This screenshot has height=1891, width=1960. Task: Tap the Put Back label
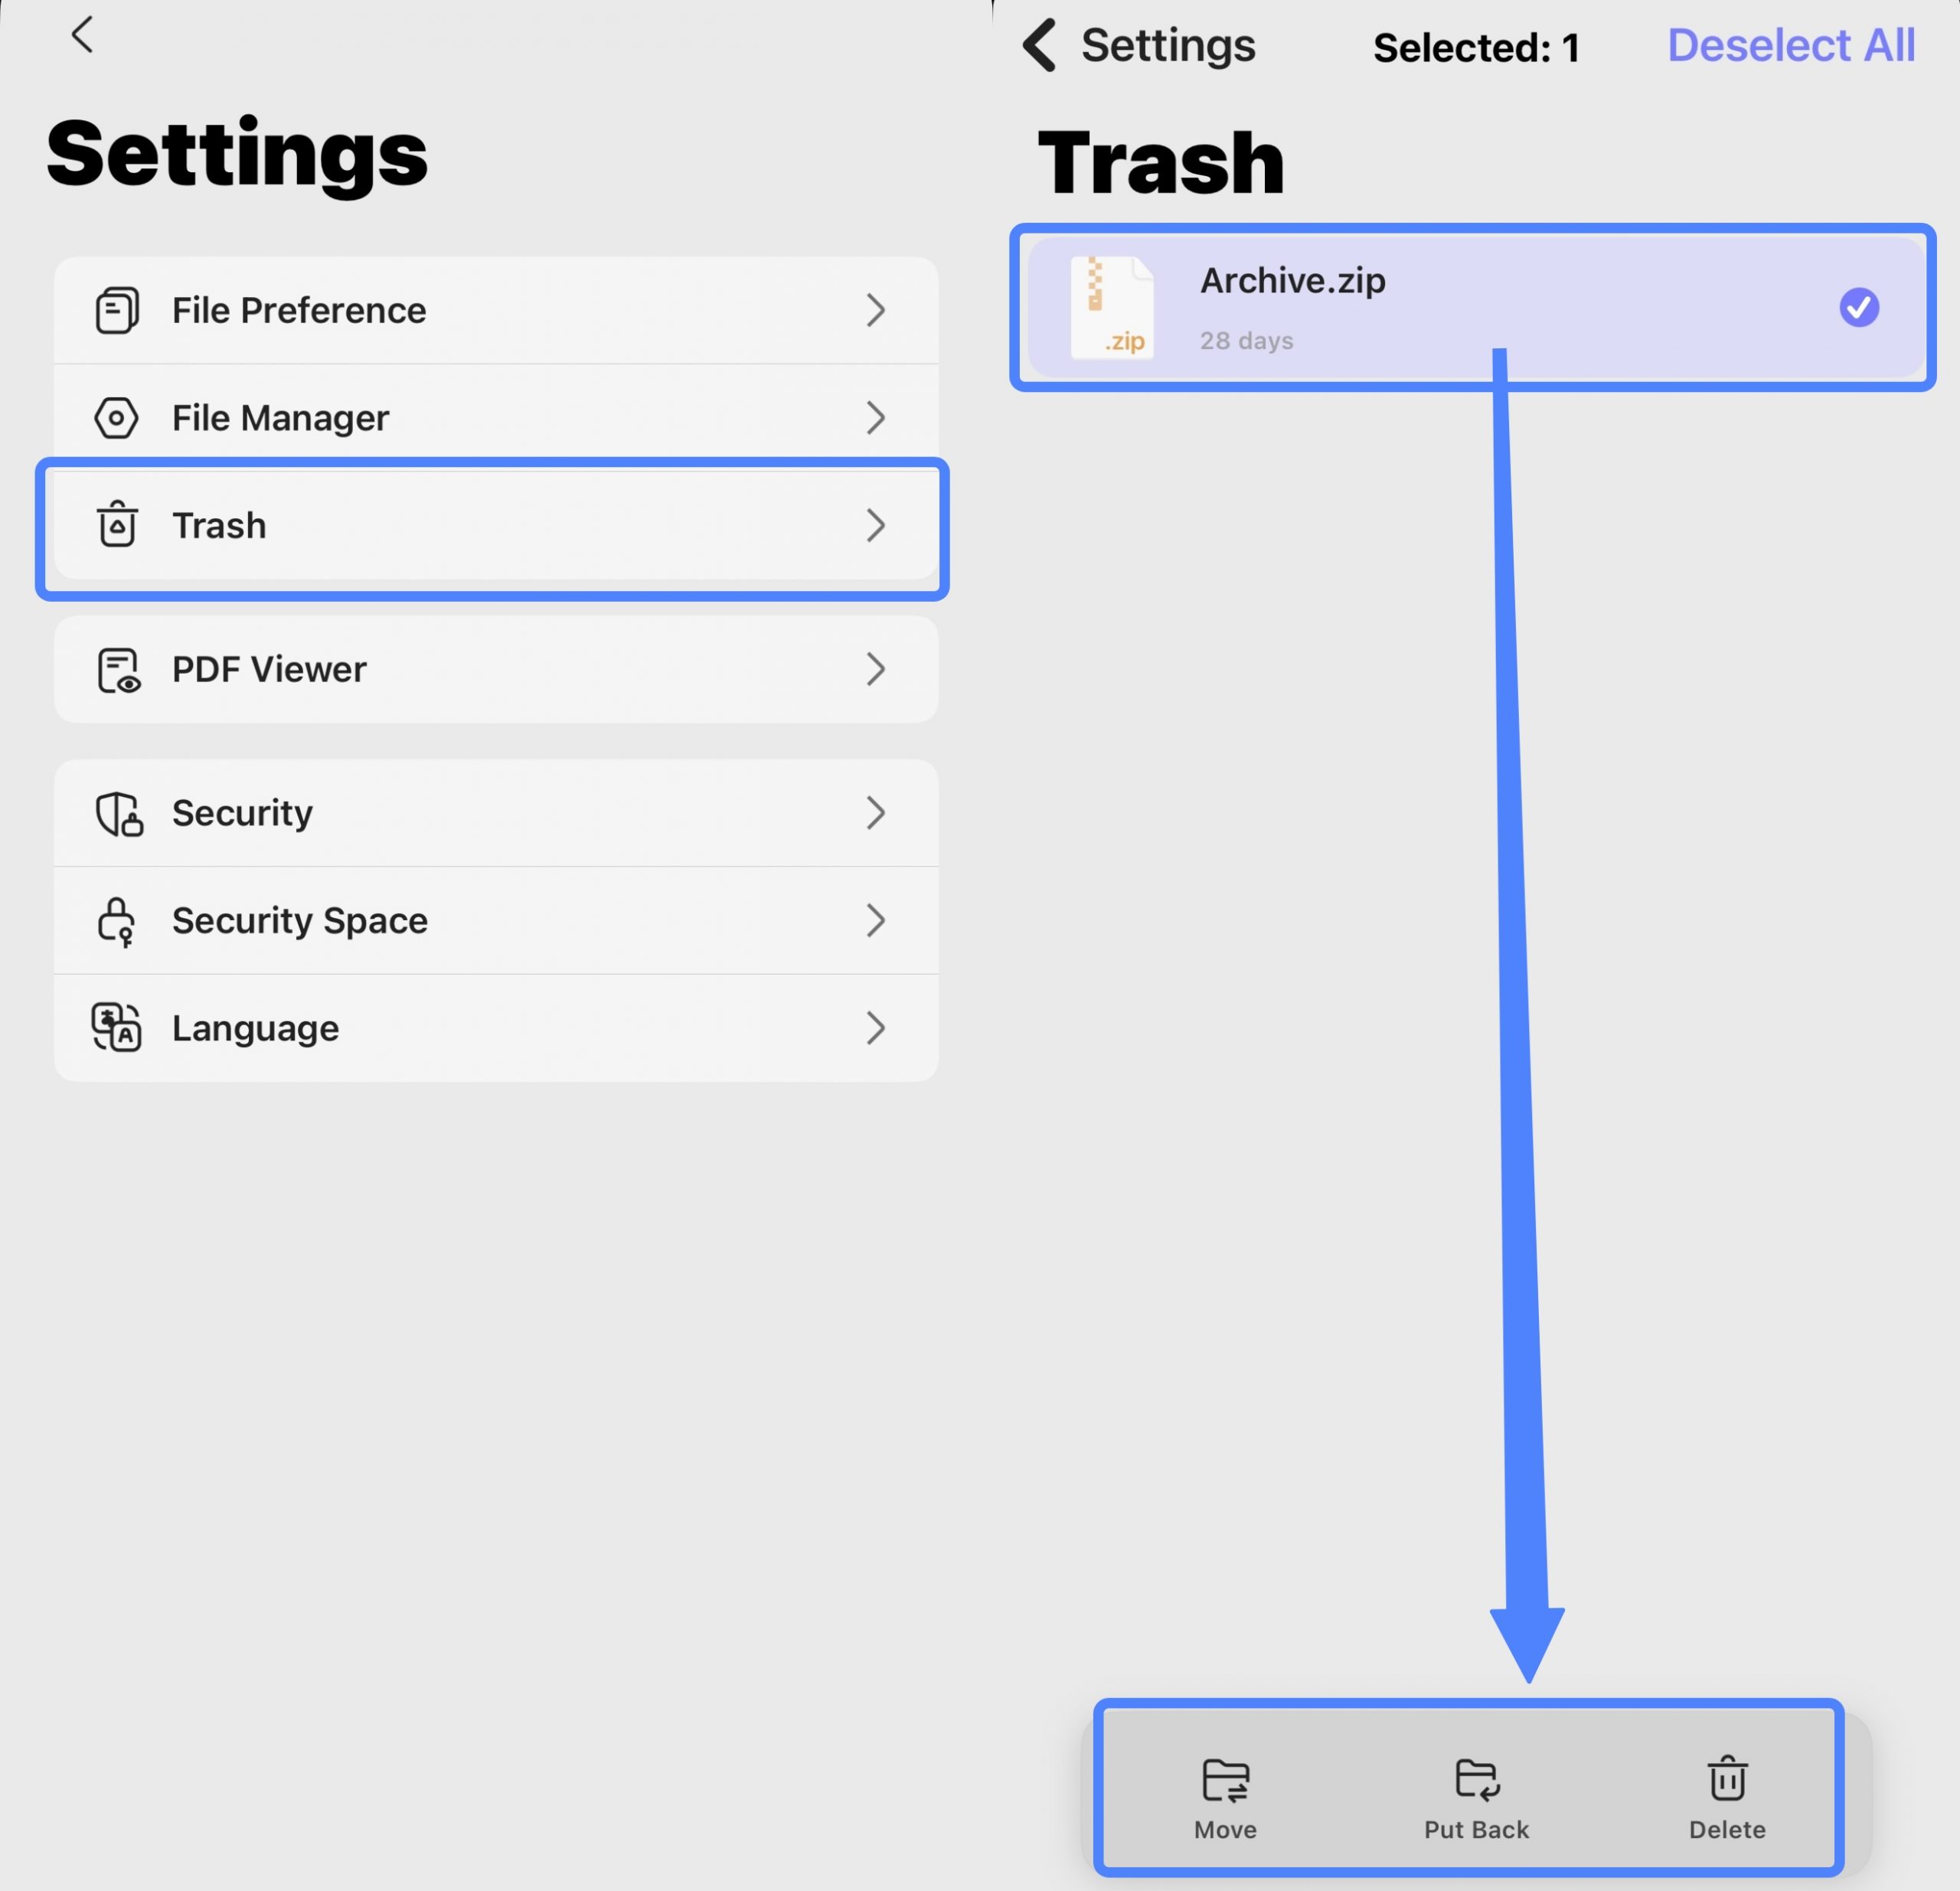click(1477, 1830)
